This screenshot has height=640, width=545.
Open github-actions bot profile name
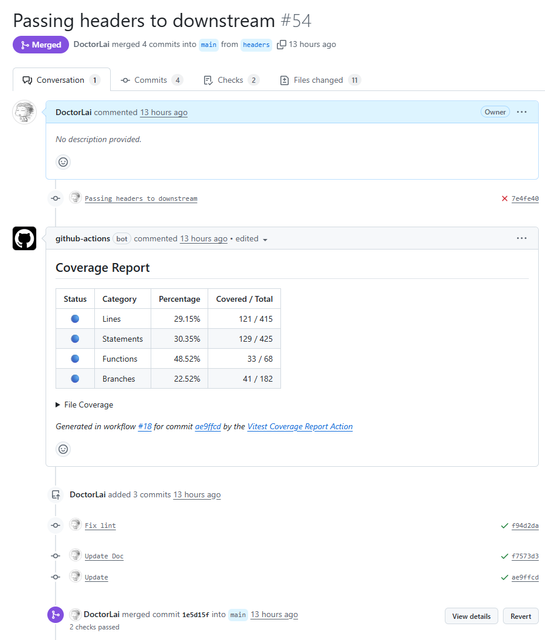[83, 238]
